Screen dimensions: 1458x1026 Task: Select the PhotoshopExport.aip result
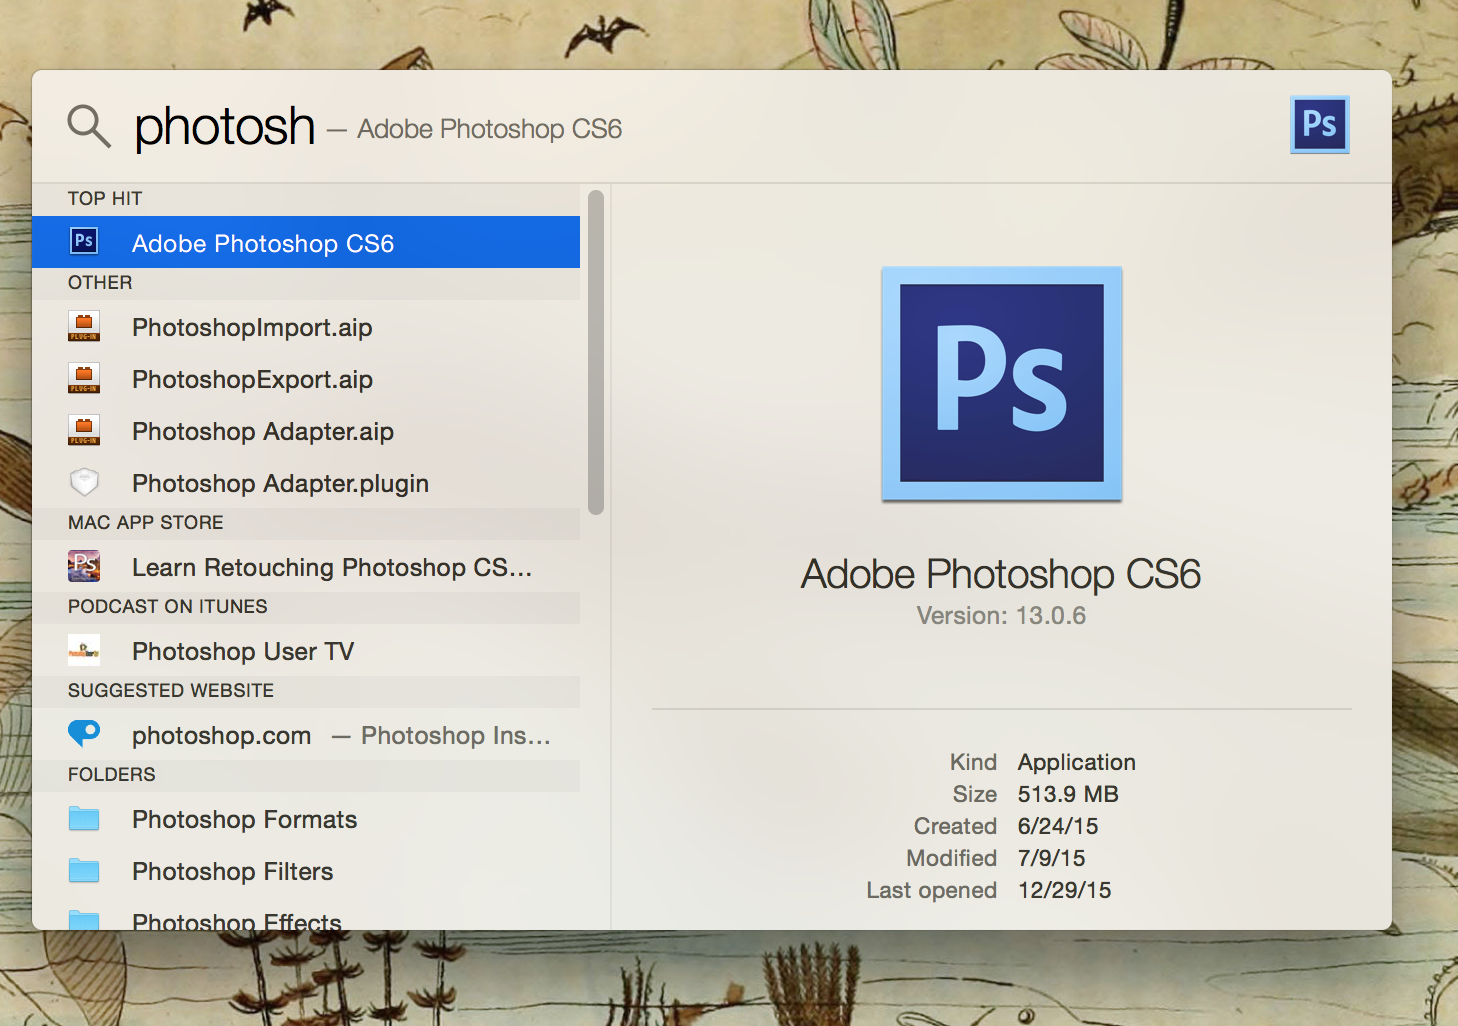[306, 378]
